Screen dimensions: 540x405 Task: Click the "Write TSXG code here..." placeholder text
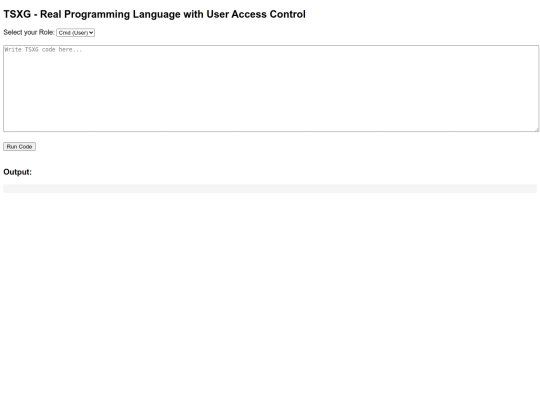pos(43,50)
